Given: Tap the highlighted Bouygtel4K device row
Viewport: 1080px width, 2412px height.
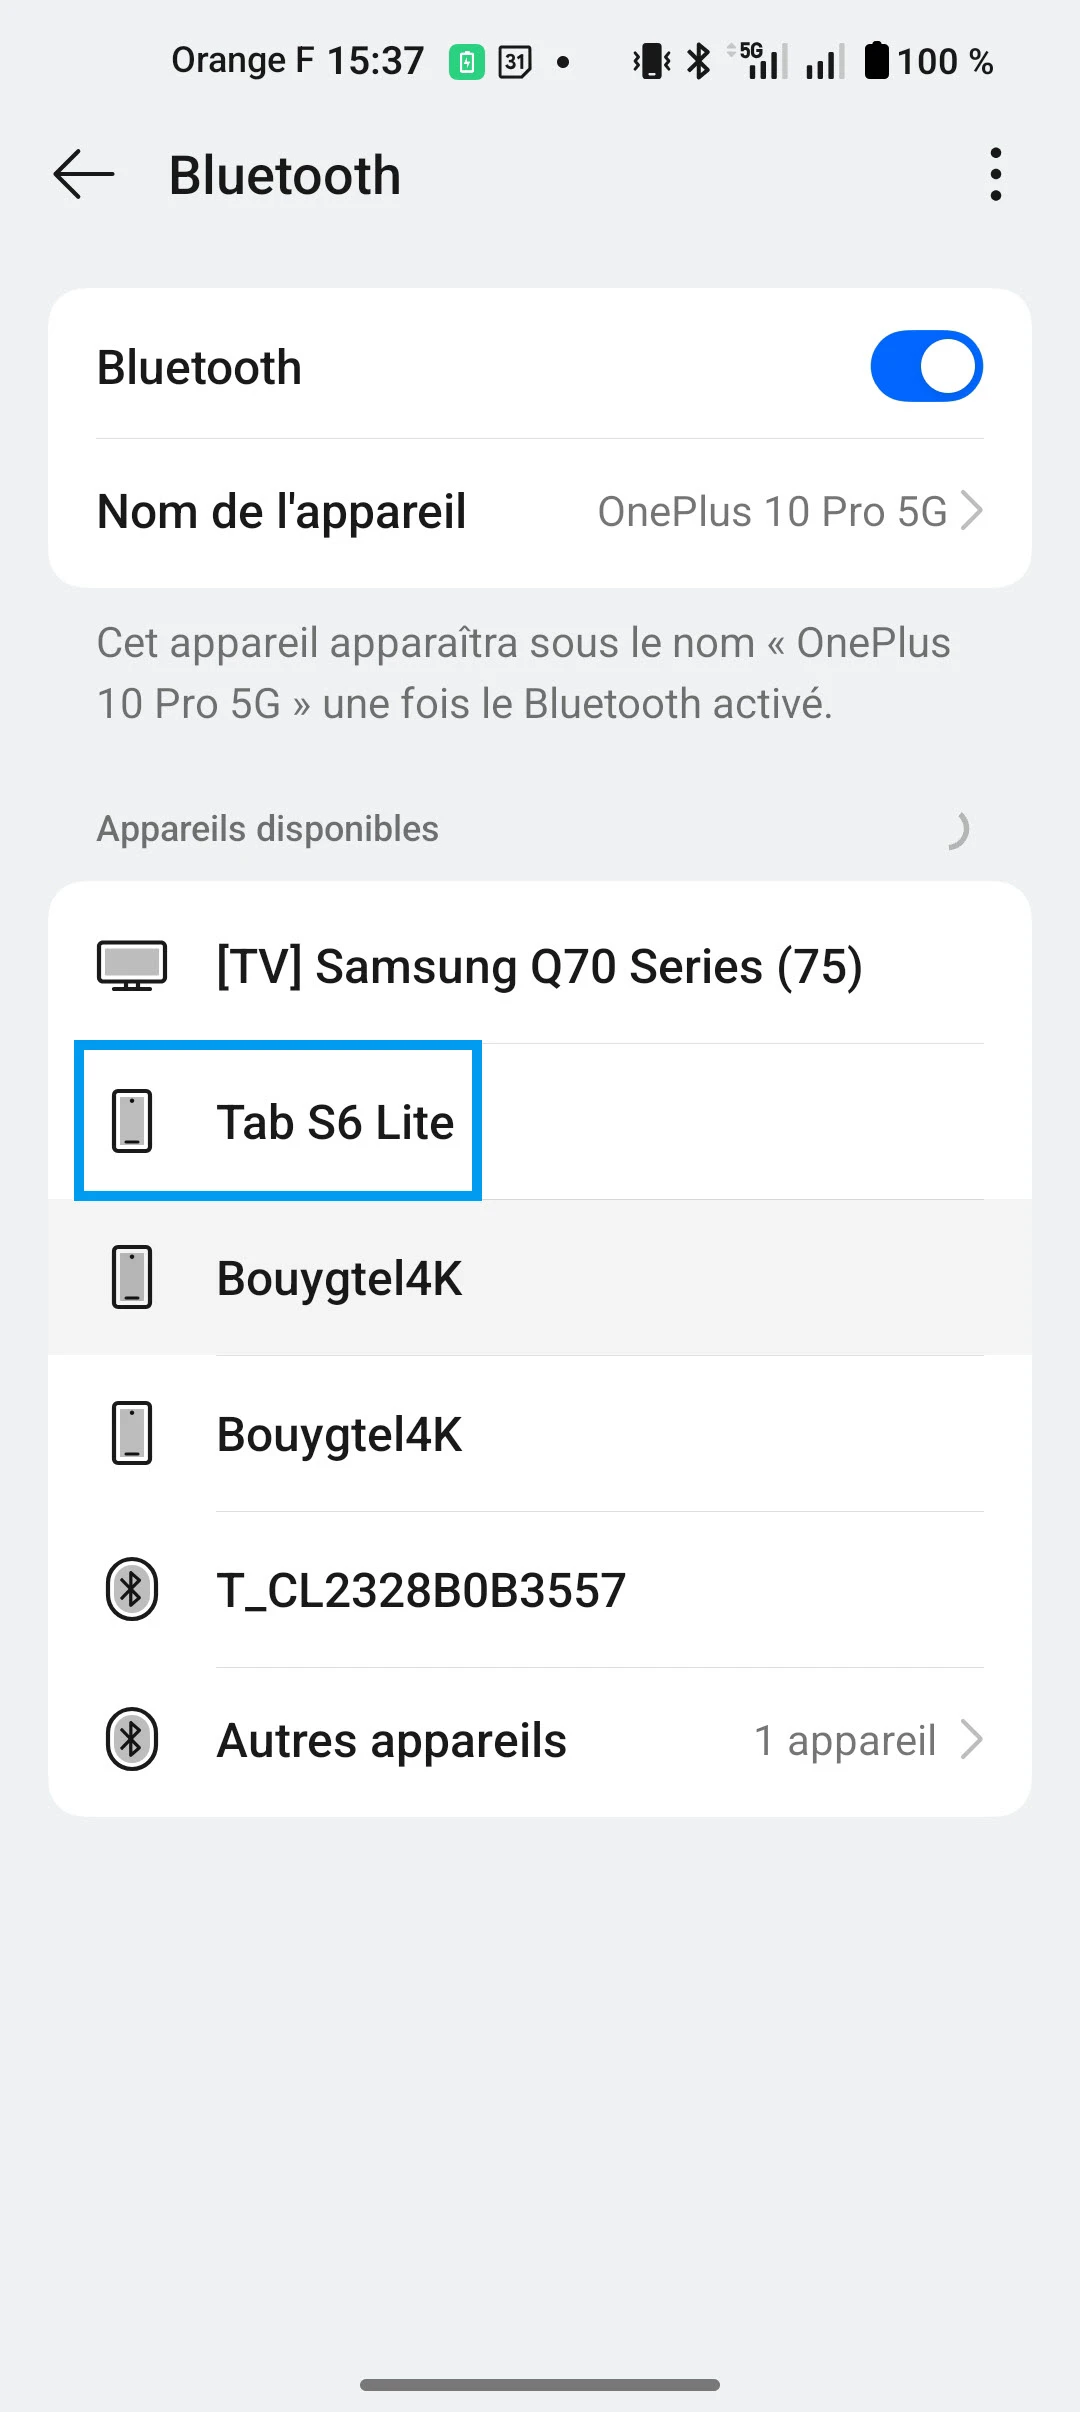Looking at the screenshot, I should (x=540, y=1278).
